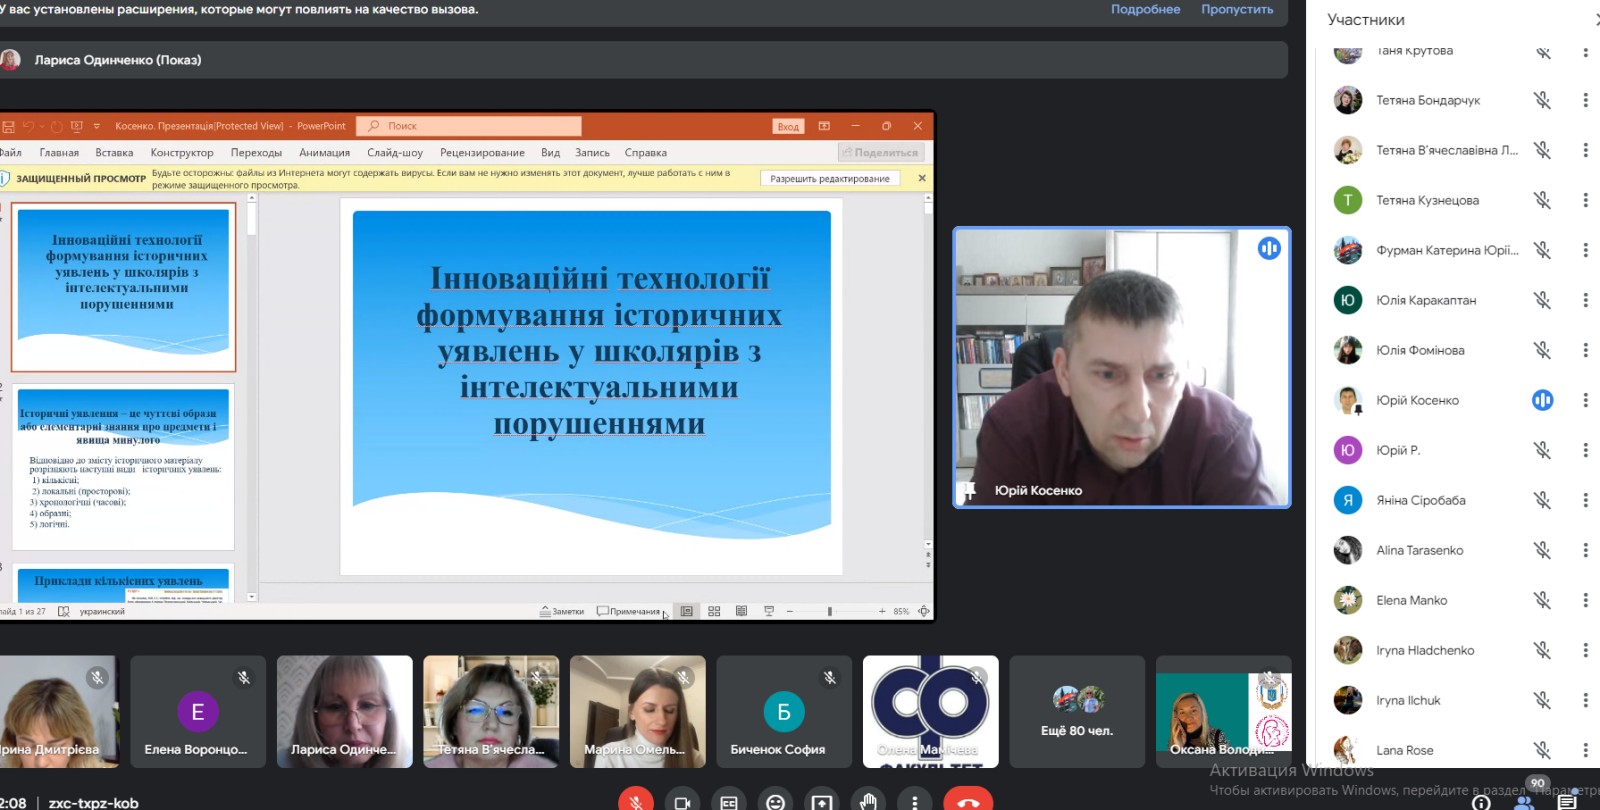Image resolution: width=1600 pixels, height=810 pixels.
Task: Open the chat panel icon
Action: tap(1567, 801)
